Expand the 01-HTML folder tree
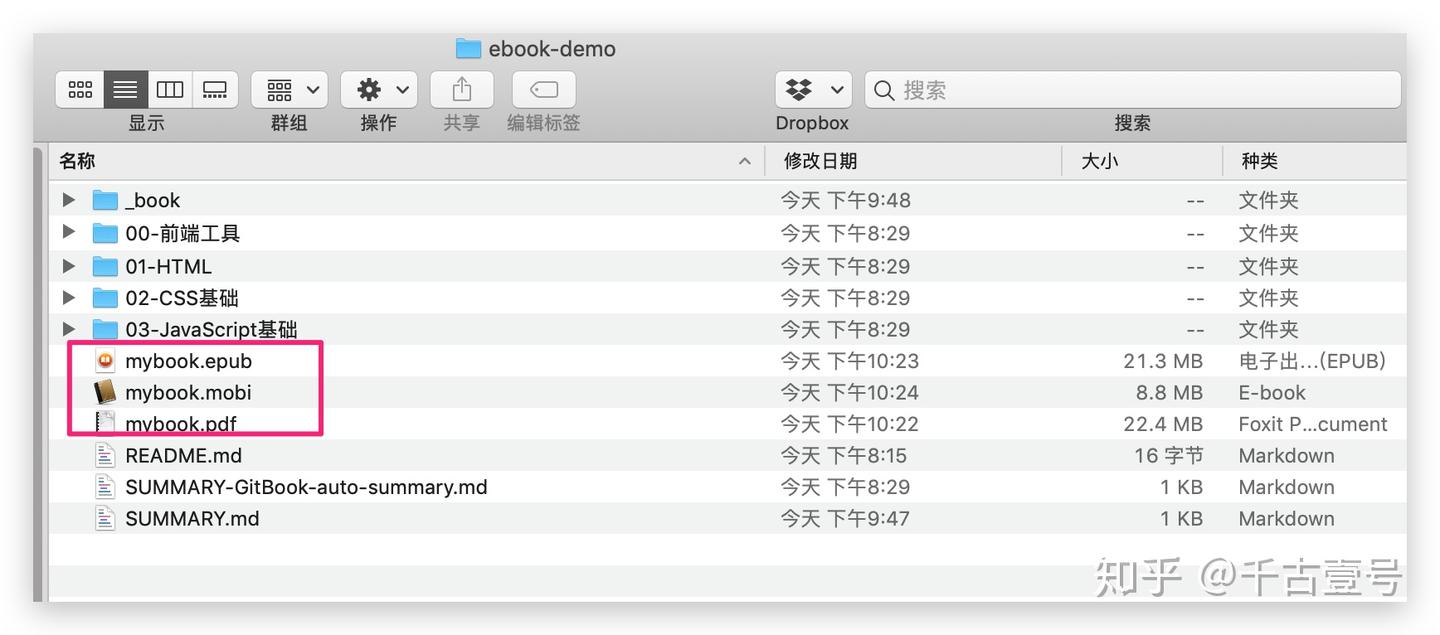This screenshot has width=1440, height=635. (x=67, y=266)
